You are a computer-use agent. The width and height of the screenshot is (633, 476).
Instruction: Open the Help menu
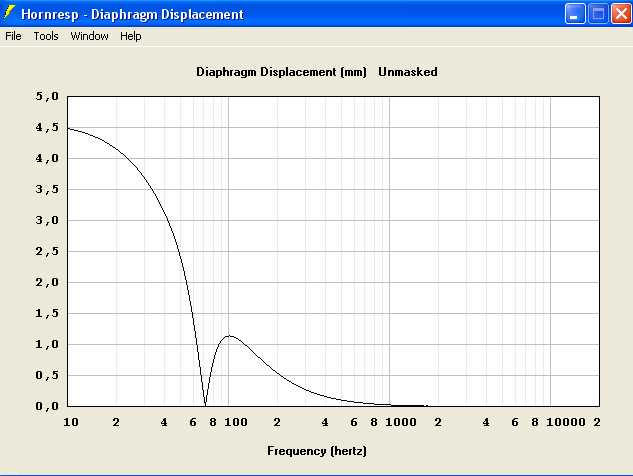coord(130,36)
